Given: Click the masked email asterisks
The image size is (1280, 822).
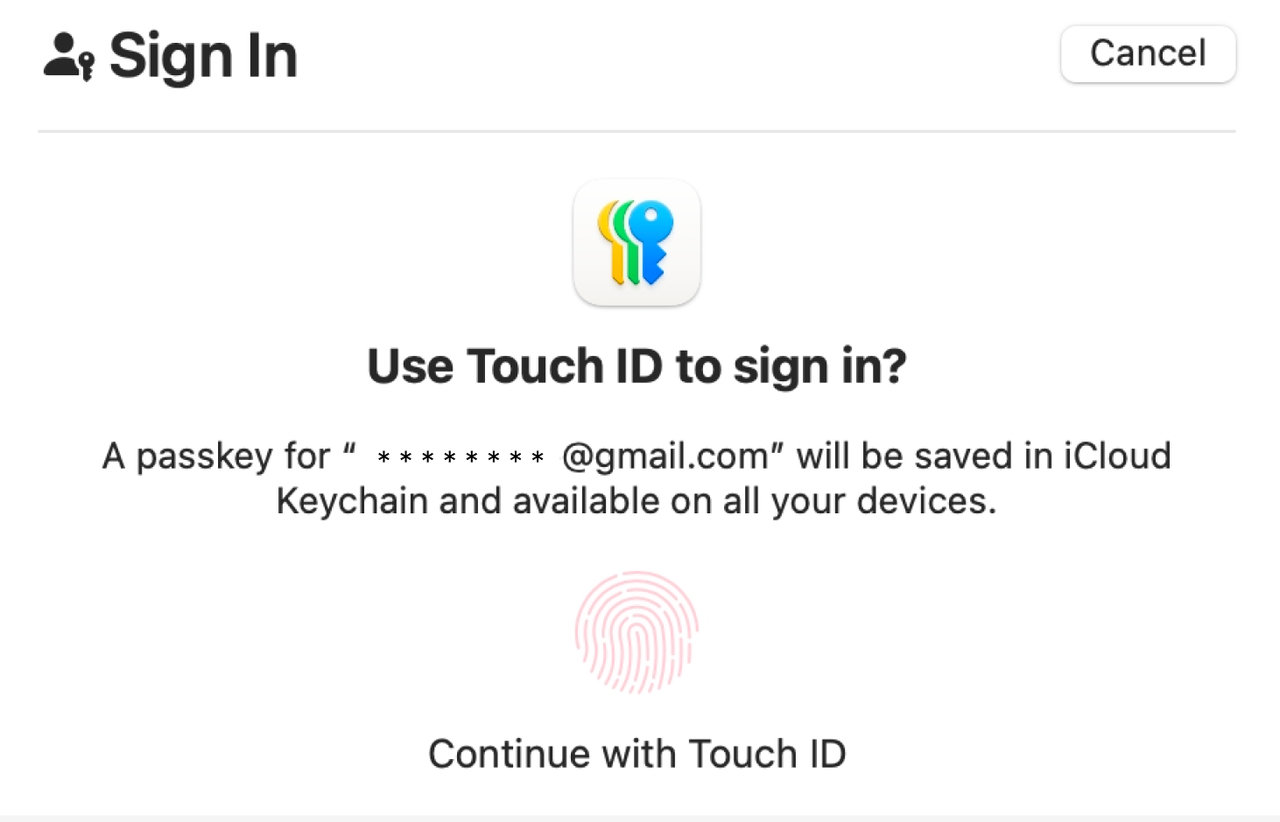Looking at the screenshot, I should click(461, 459).
